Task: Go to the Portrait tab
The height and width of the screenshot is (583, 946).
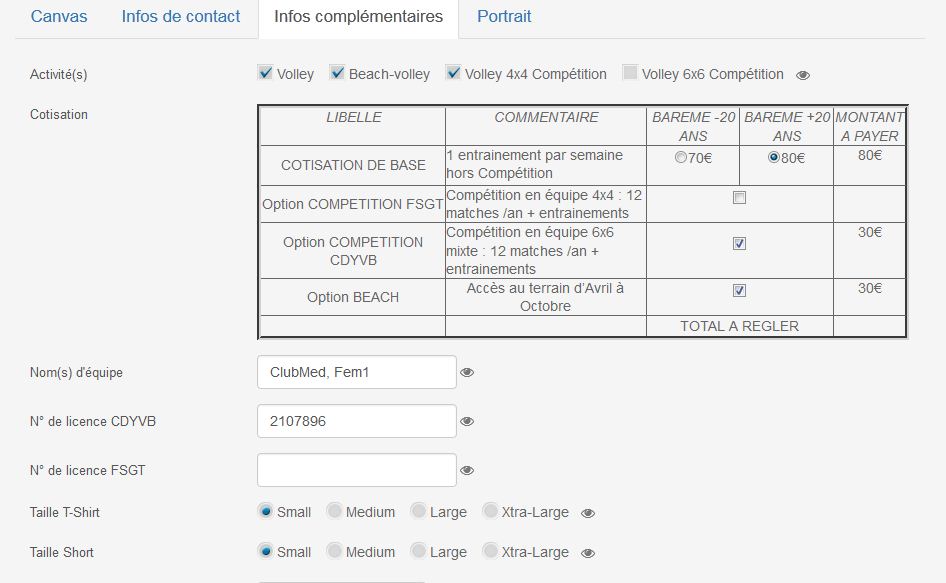Action: 504,16
